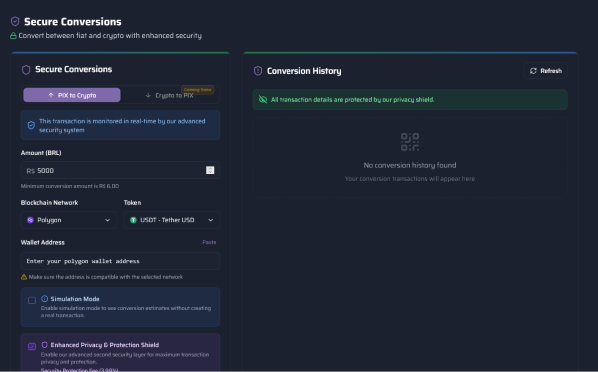The height and width of the screenshot is (372, 598).
Task: Click the chevron on the USDT - Tether USD selector
Action: (x=211, y=220)
